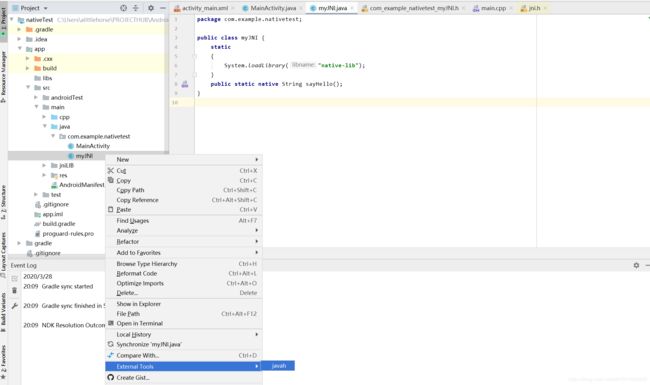650x385 pixels.
Task: Choose Create Gist... menu item
Action: tap(184, 378)
